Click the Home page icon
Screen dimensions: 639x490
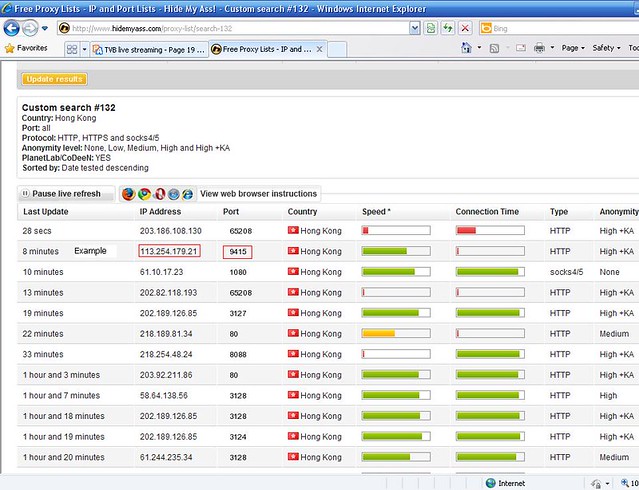point(466,48)
